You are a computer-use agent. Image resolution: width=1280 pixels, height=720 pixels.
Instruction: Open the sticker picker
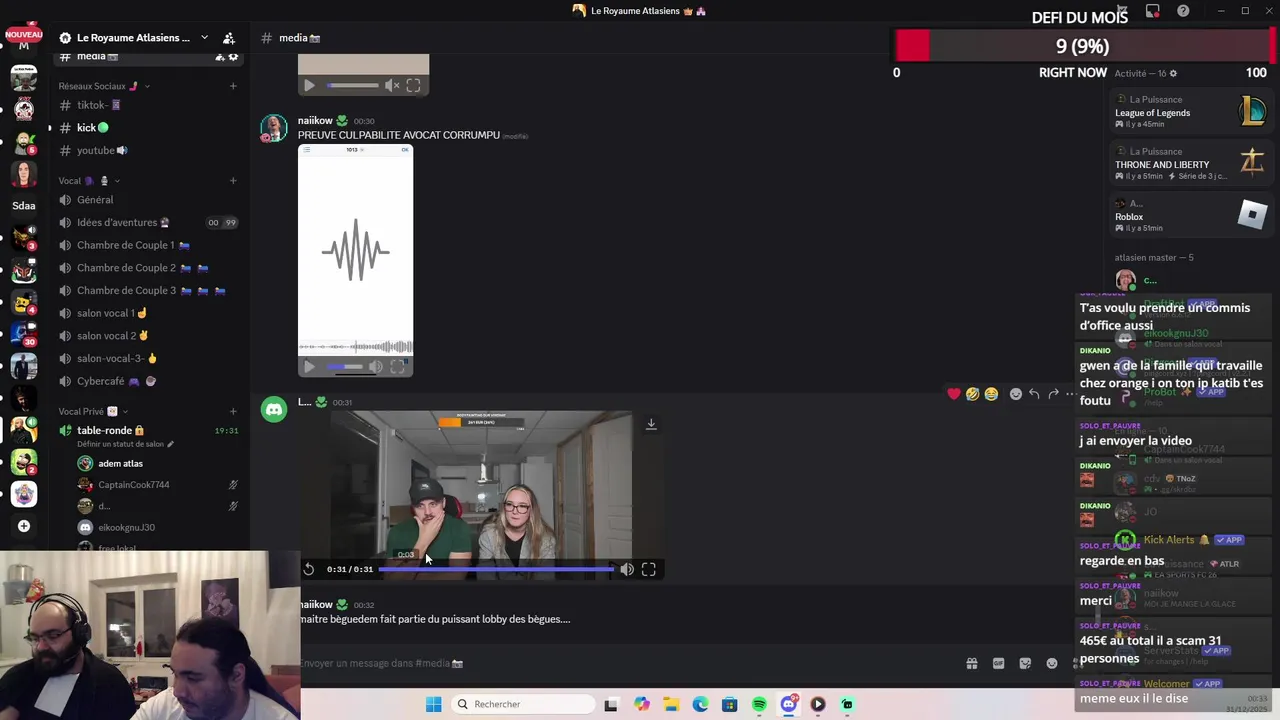pos(1025,663)
